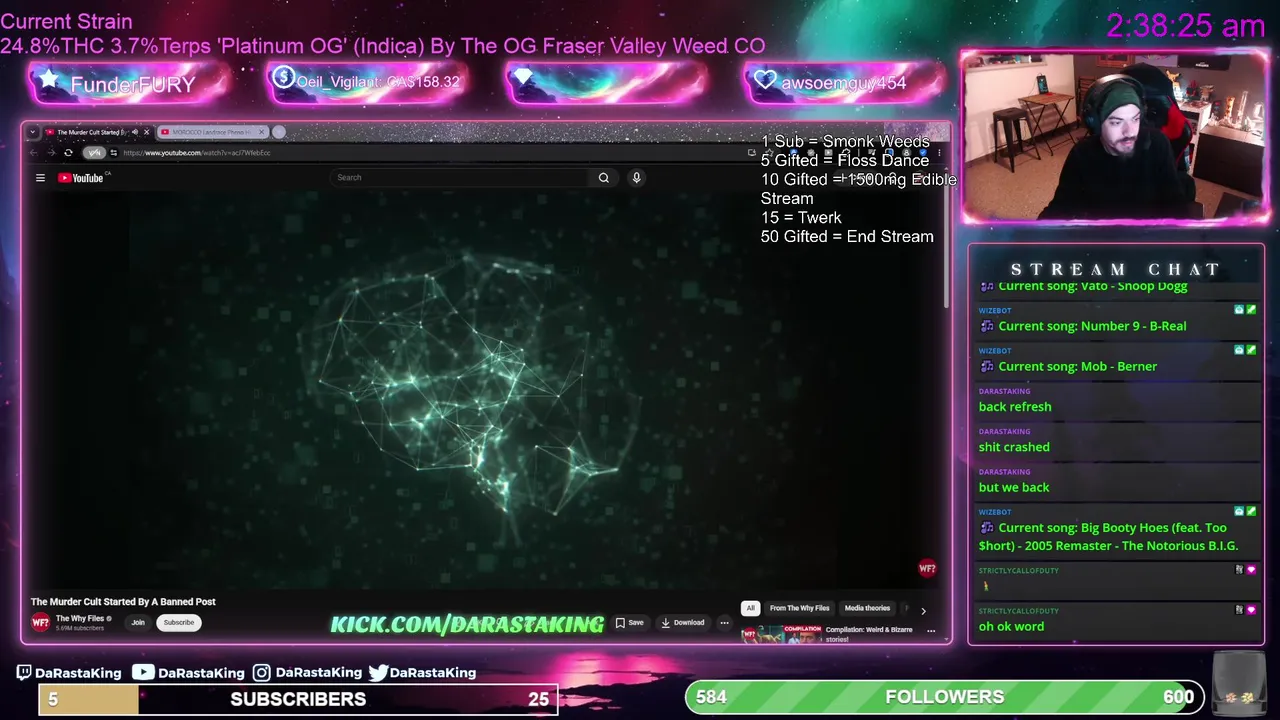Image resolution: width=1280 pixels, height=720 pixels.
Task: Switch to the MOROCCO Landrace tab
Action: pyautogui.click(x=211, y=132)
